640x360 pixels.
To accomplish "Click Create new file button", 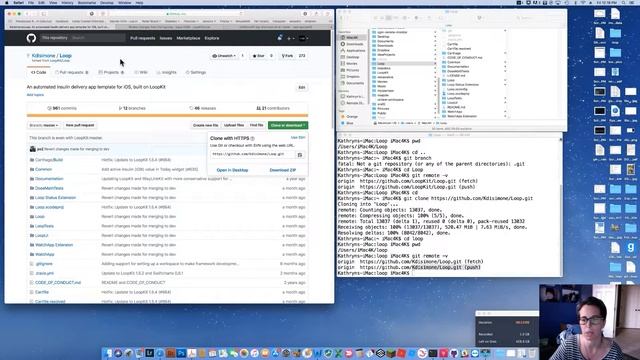I will coord(205,125).
